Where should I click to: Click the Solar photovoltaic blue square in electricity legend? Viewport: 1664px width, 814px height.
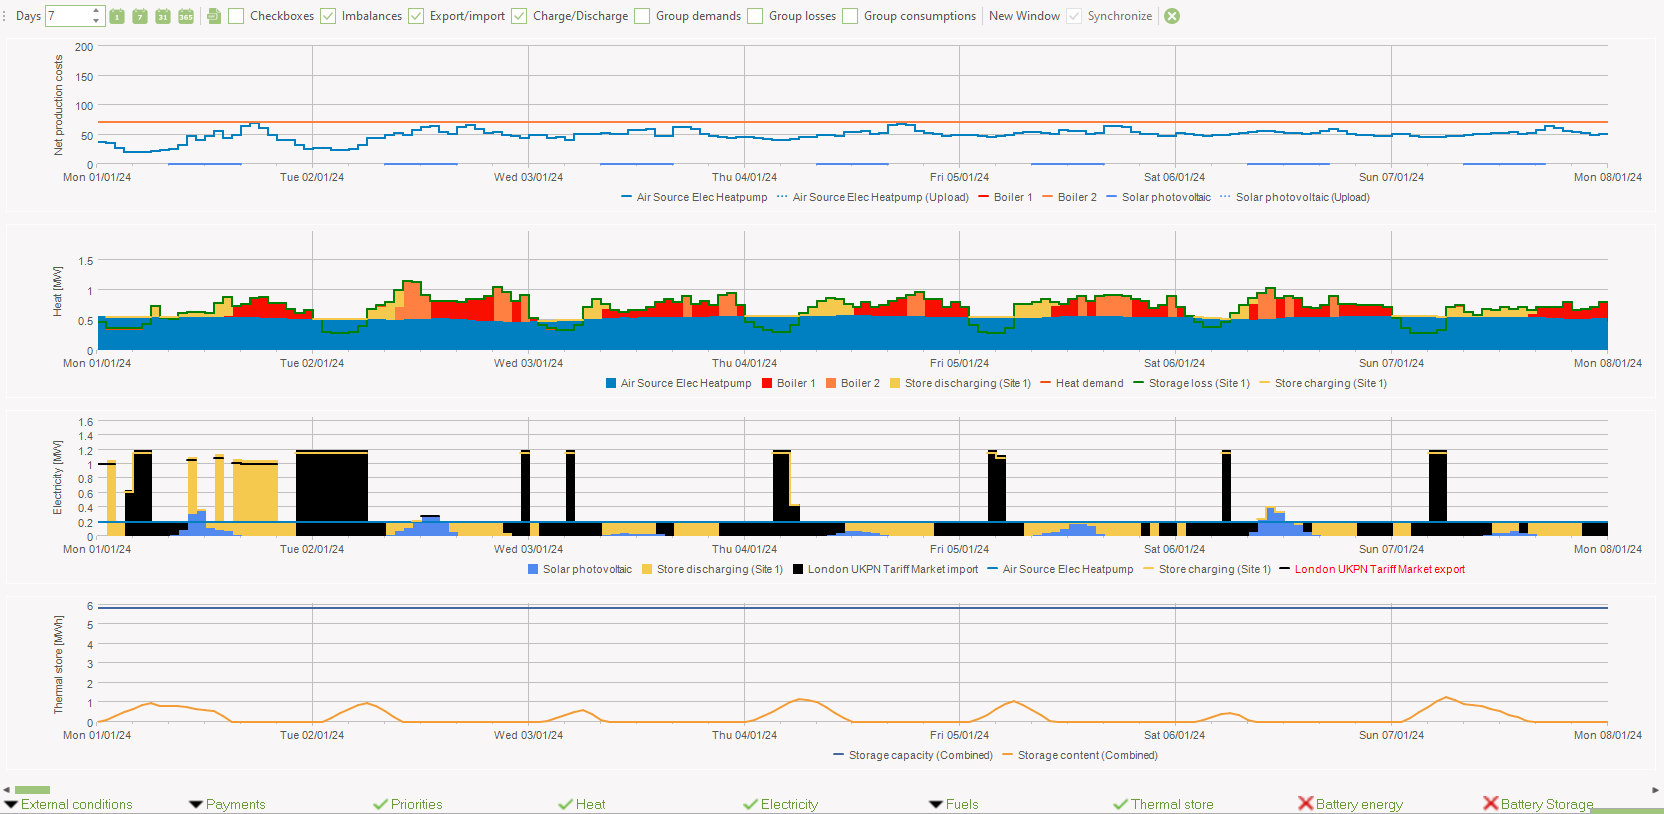click(533, 569)
